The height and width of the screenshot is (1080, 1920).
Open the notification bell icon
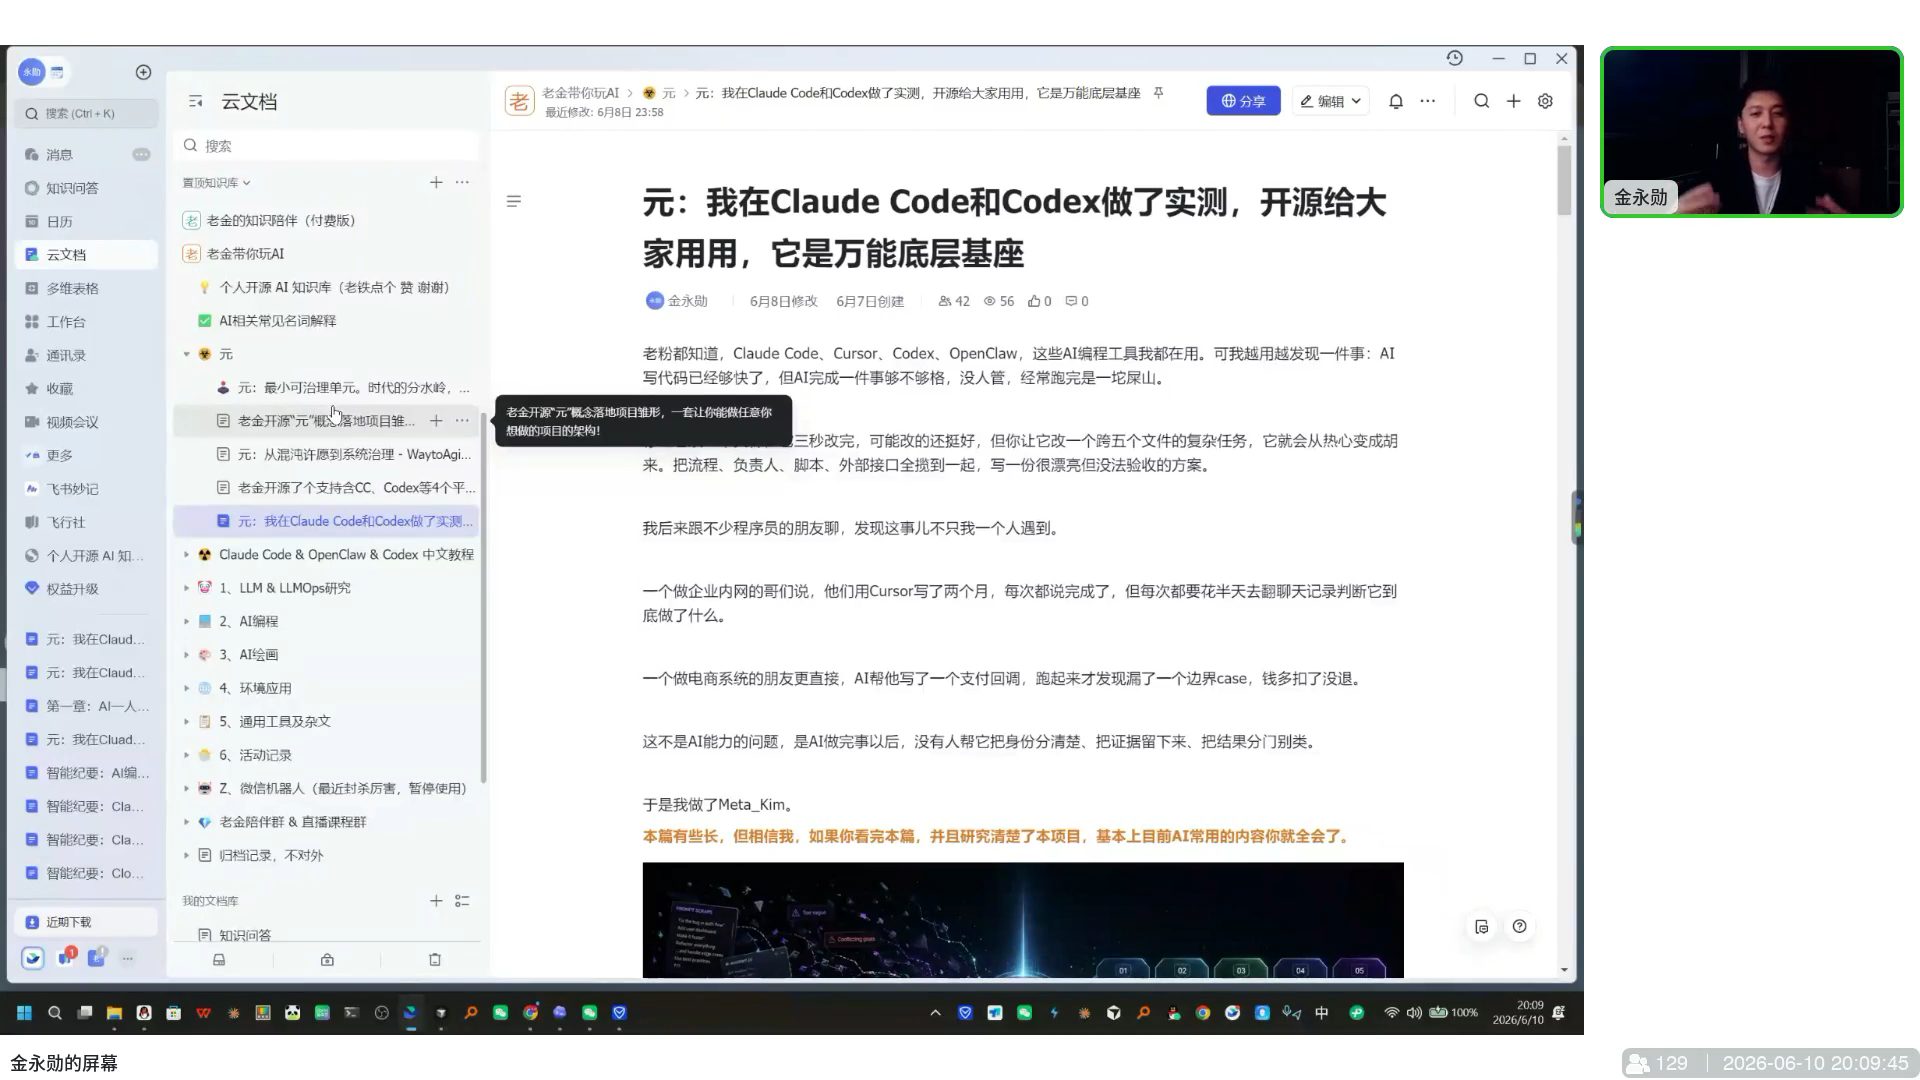(x=1396, y=101)
